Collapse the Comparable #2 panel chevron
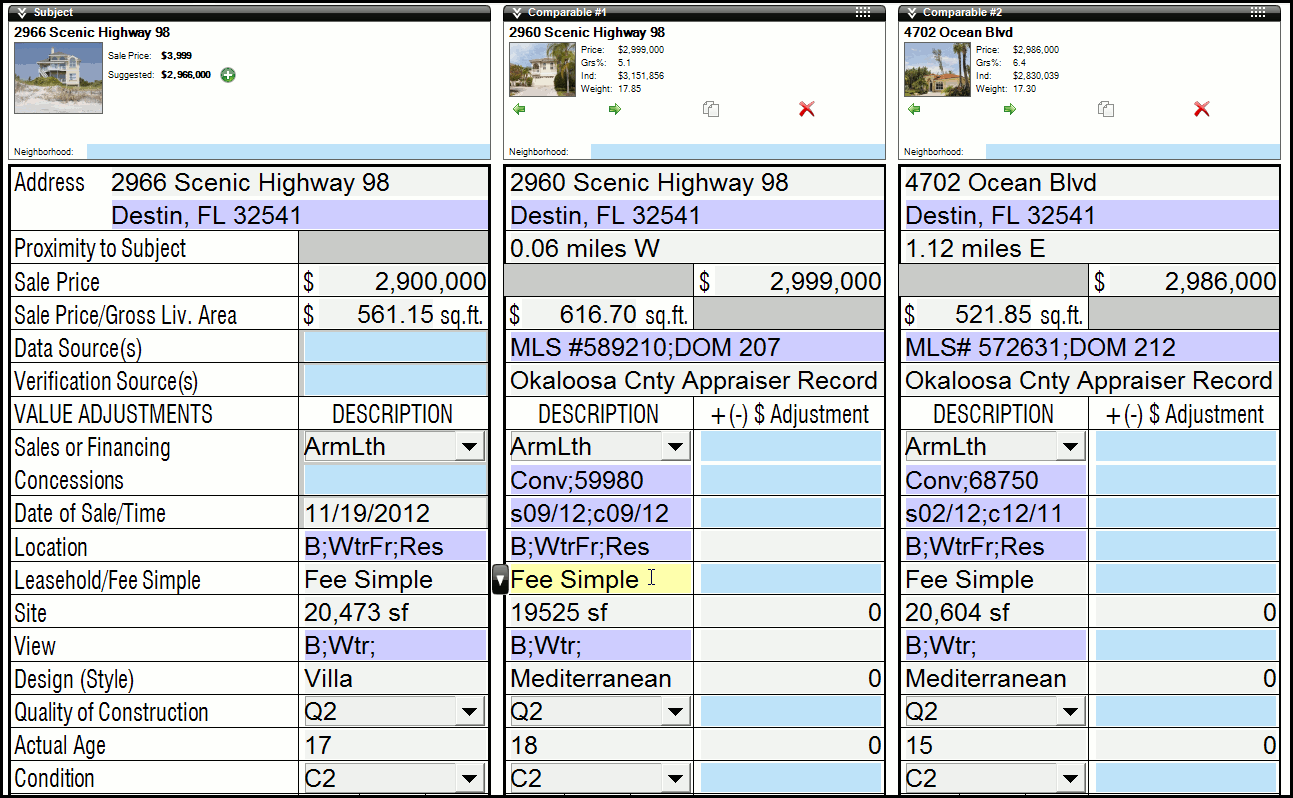The height and width of the screenshot is (798, 1293). pos(912,12)
